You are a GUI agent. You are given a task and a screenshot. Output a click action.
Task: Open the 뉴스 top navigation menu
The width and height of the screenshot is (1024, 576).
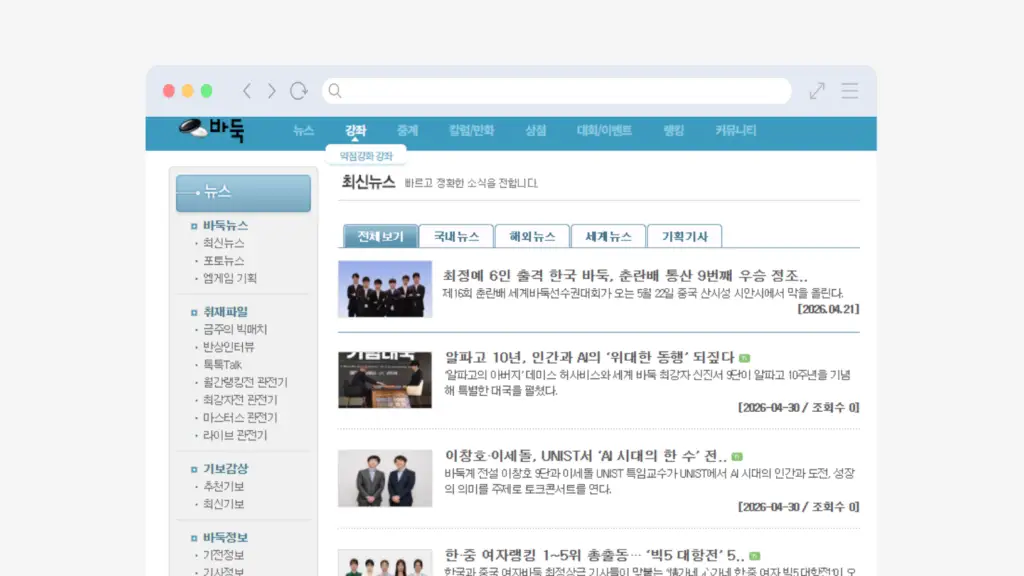click(303, 131)
